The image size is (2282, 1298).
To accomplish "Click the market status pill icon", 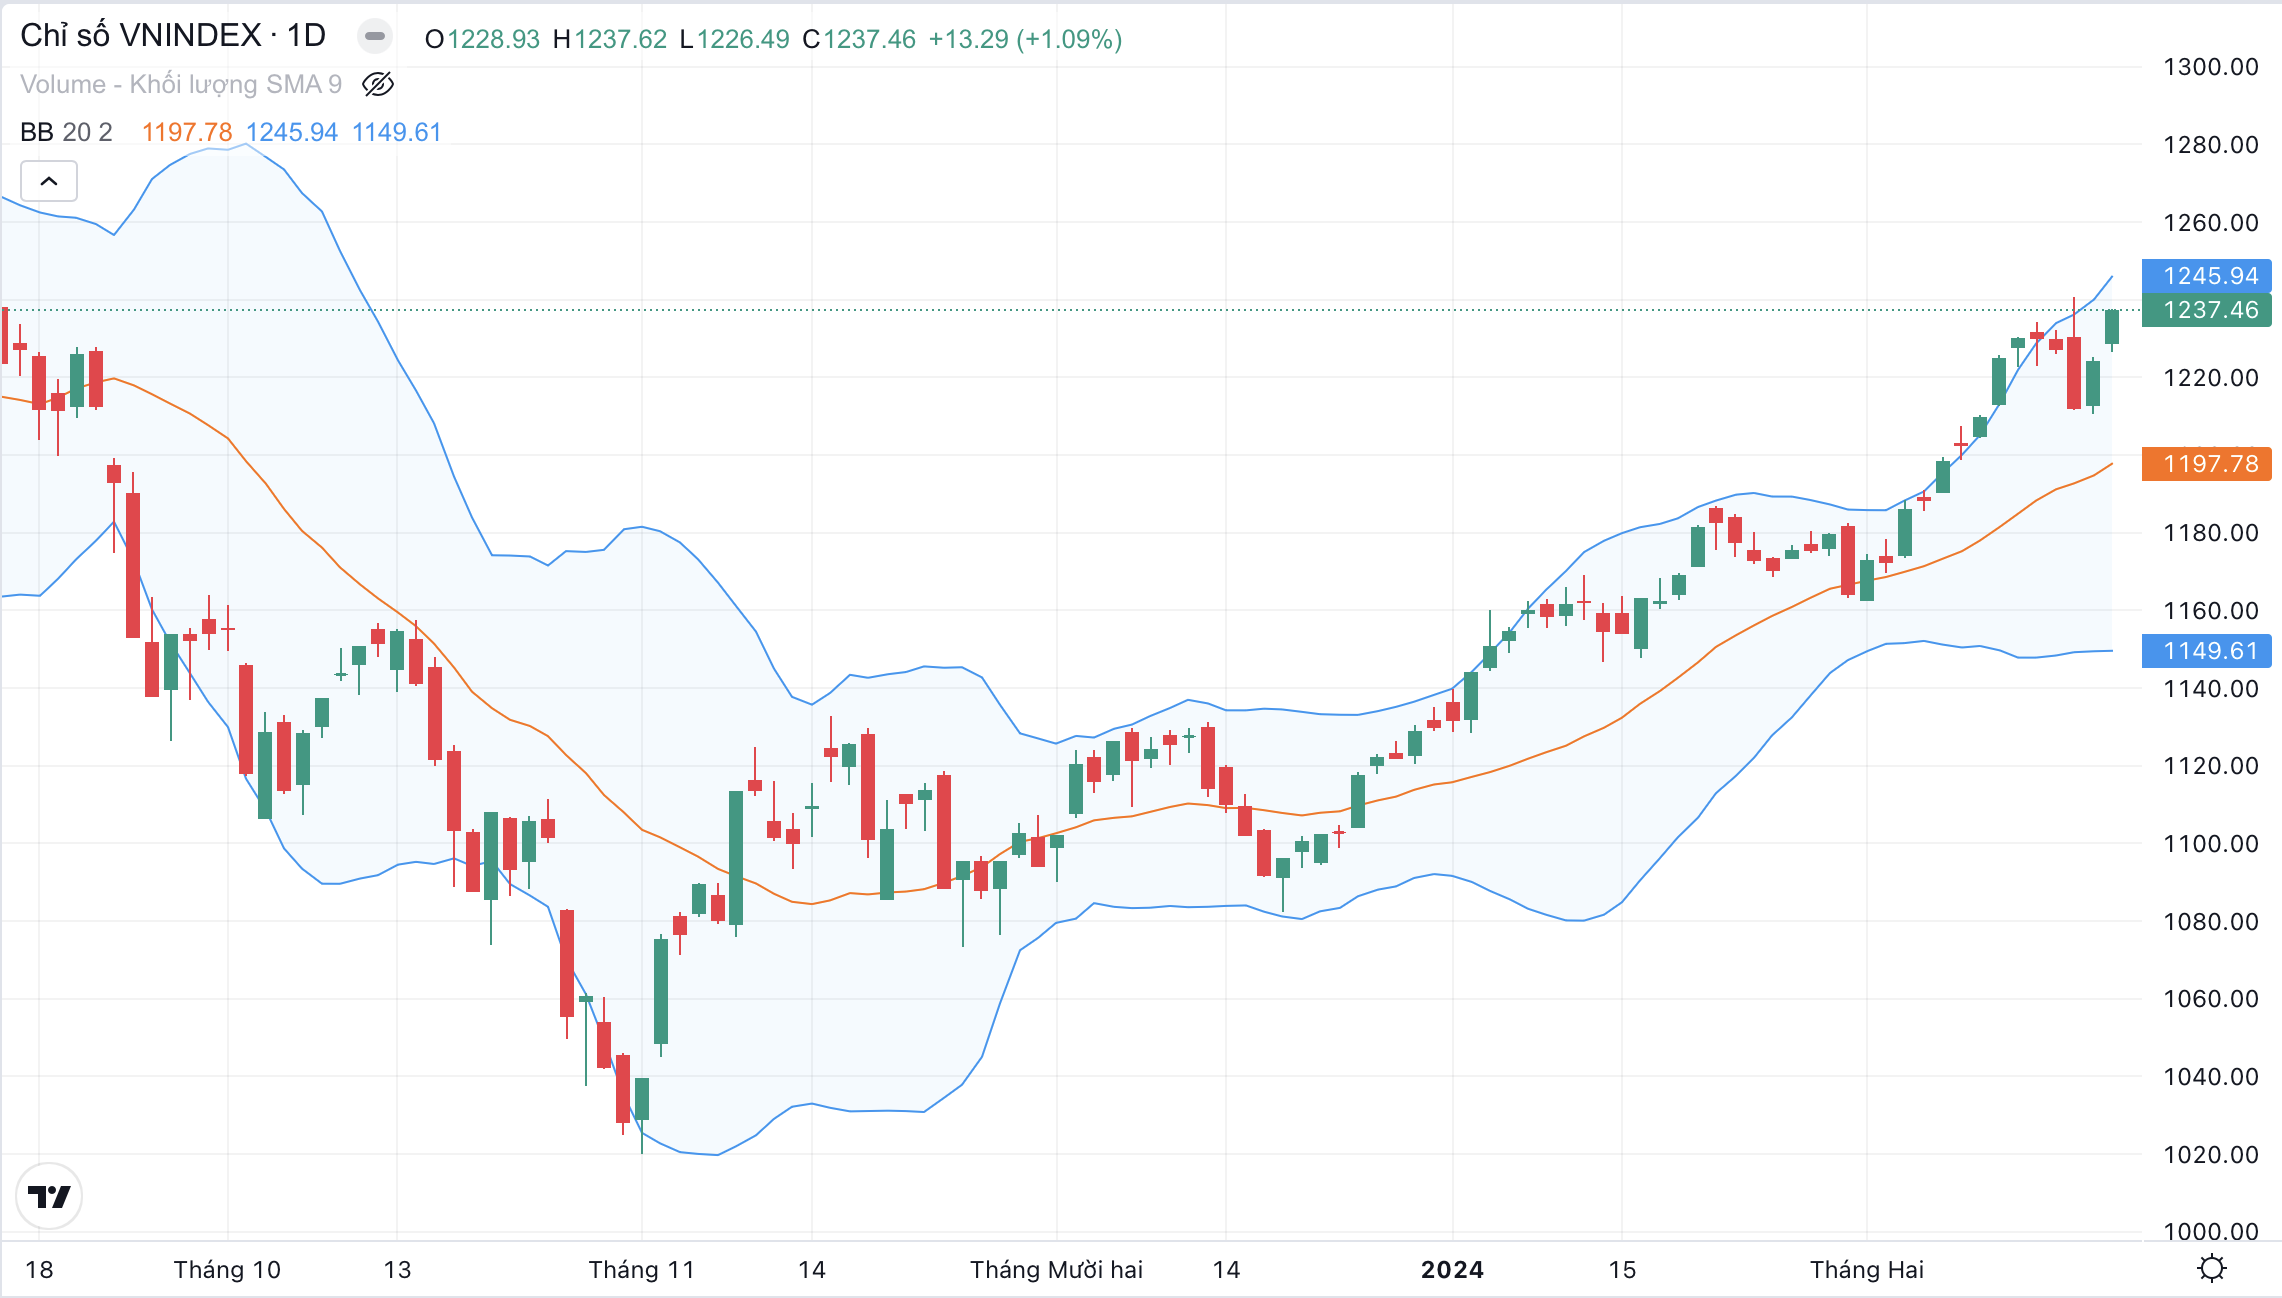I will coord(375,37).
